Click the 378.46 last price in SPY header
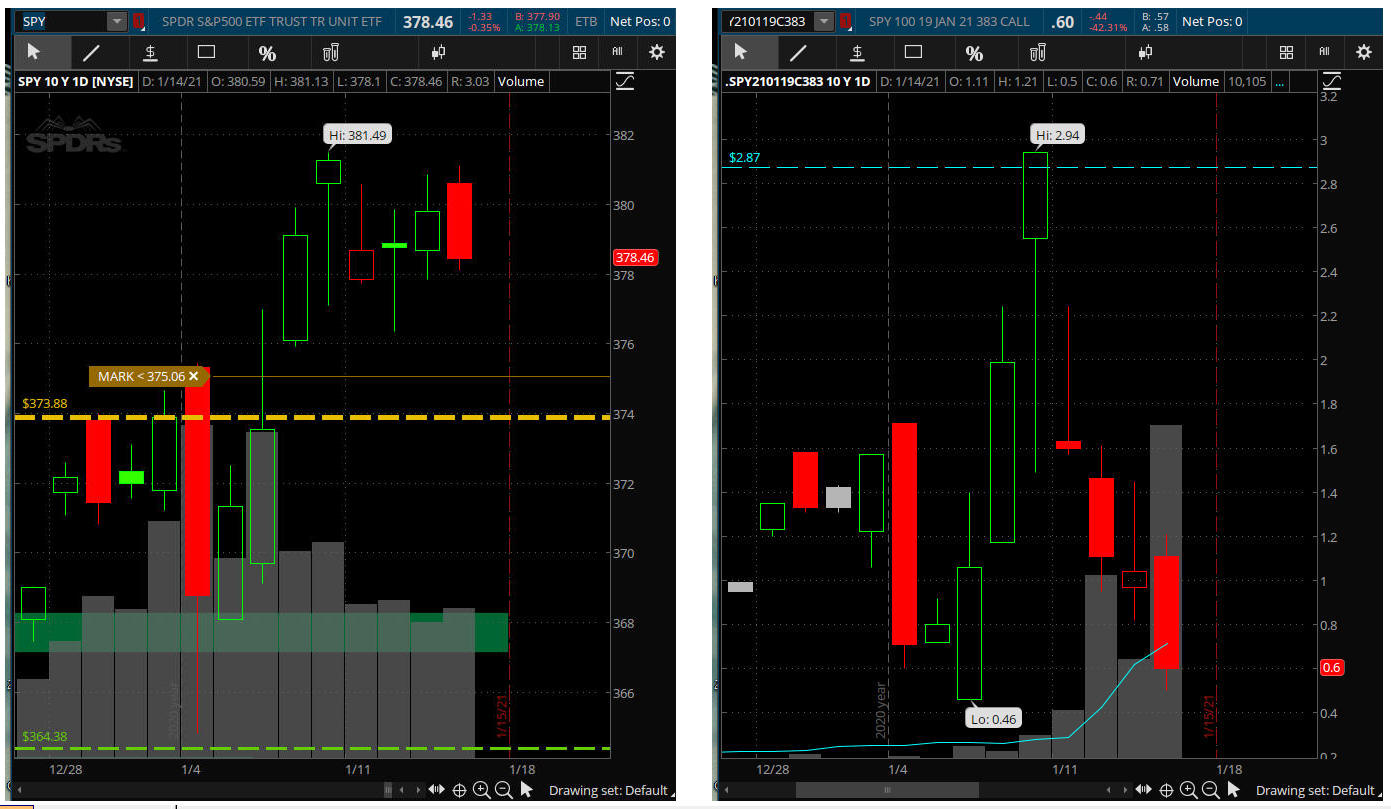The width and height of the screenshot is (1391, 809). [428, 21]
